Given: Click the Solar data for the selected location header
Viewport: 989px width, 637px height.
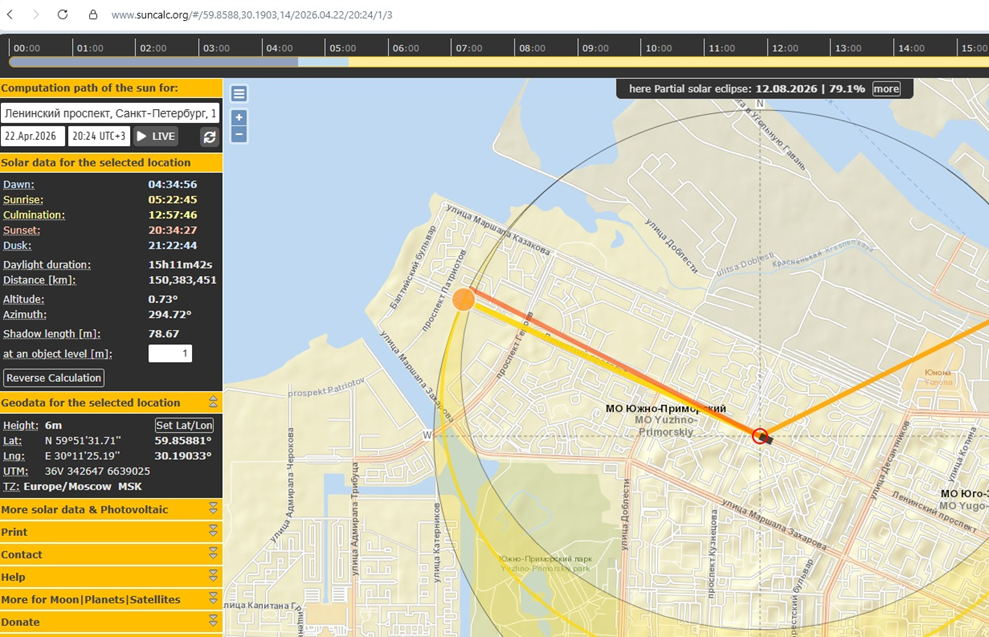Looking at the screenshot, I should [110, 162].
